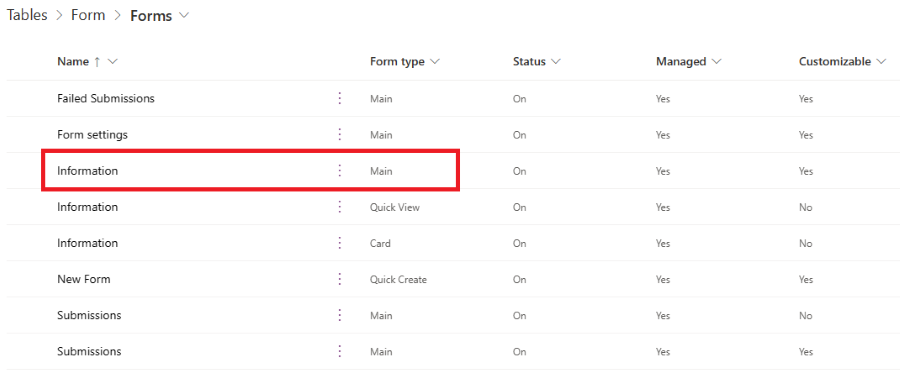Viewport: 900px width, 374px height.
Task: Sort by the Name column header
Action: pyautogui.click(x=73, y=62)
